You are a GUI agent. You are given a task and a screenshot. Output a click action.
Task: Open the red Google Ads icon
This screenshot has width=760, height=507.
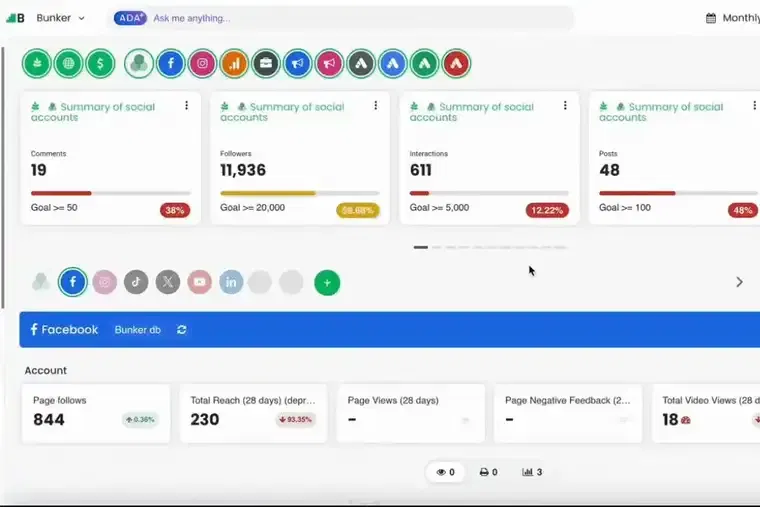coord(456,63)
